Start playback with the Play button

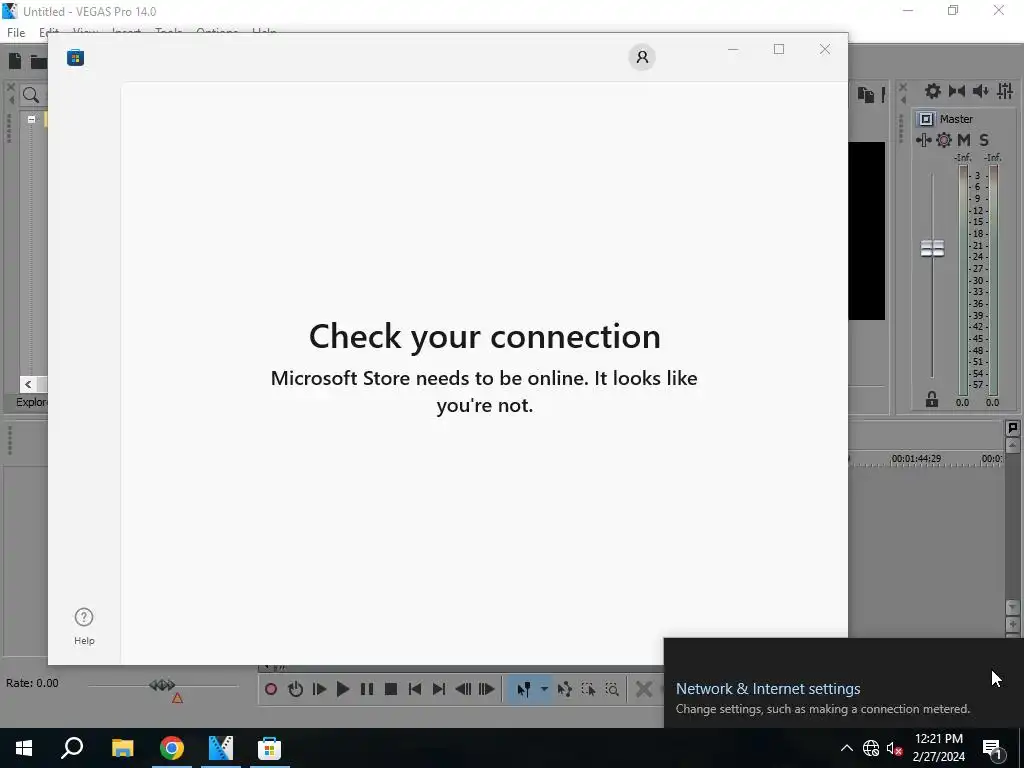tap(343, 689)
